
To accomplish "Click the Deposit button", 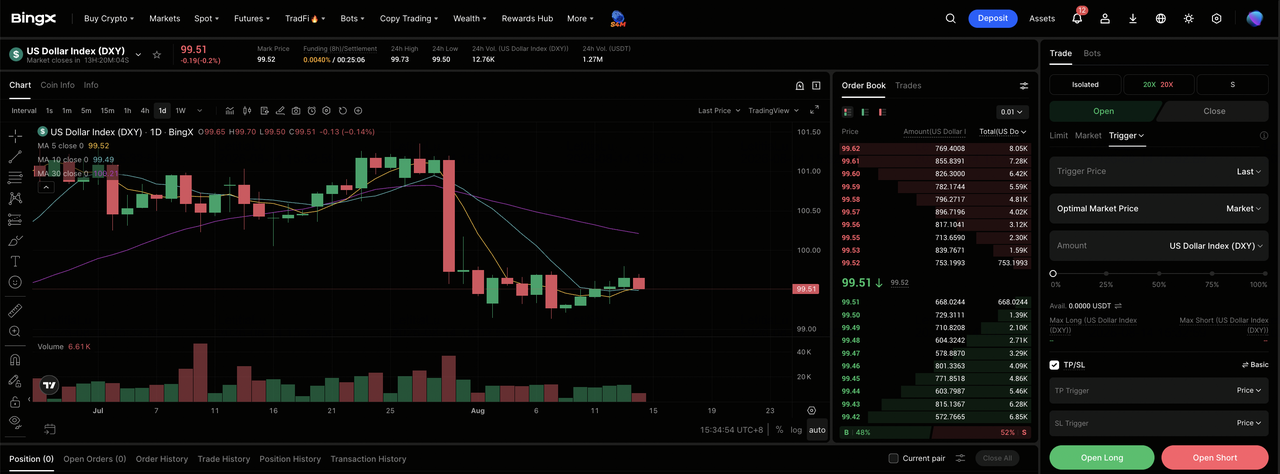I will (992, 18).
